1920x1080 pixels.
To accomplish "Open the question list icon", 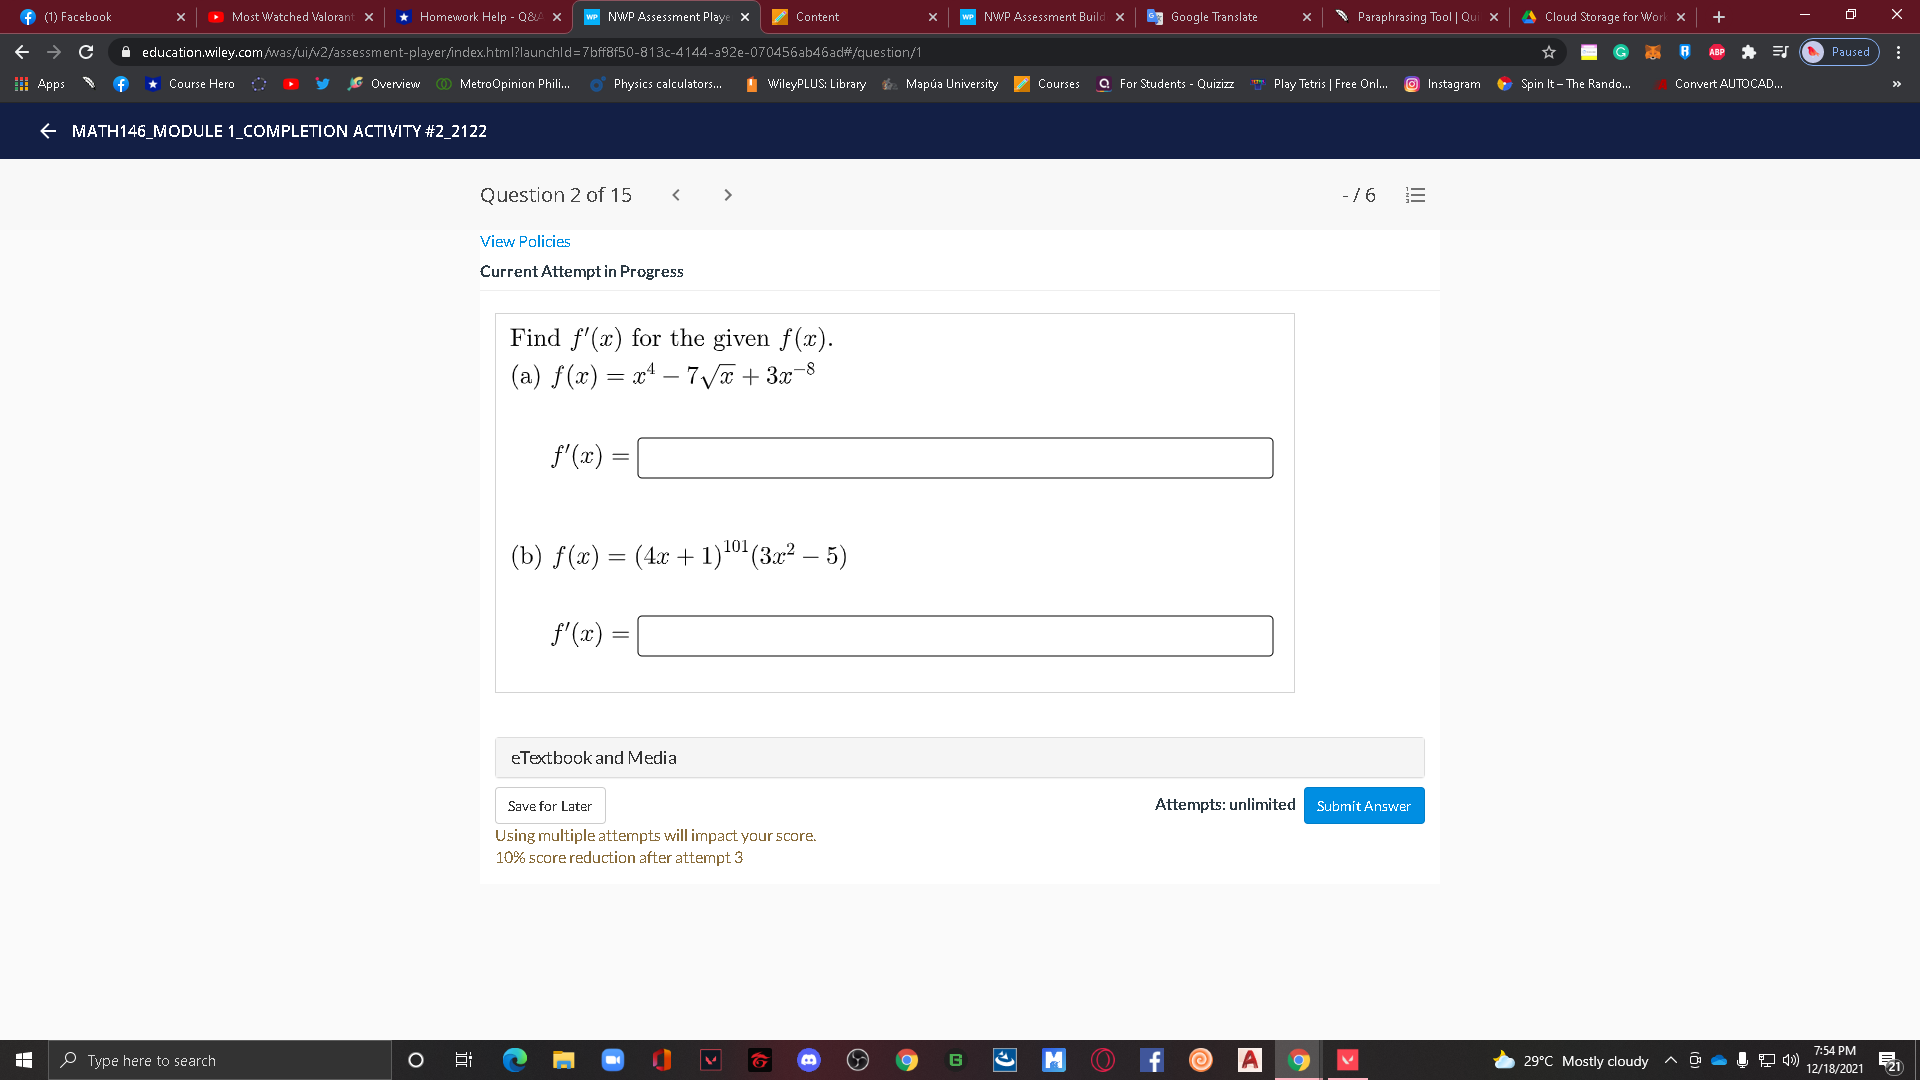I will coord(1415,195).
